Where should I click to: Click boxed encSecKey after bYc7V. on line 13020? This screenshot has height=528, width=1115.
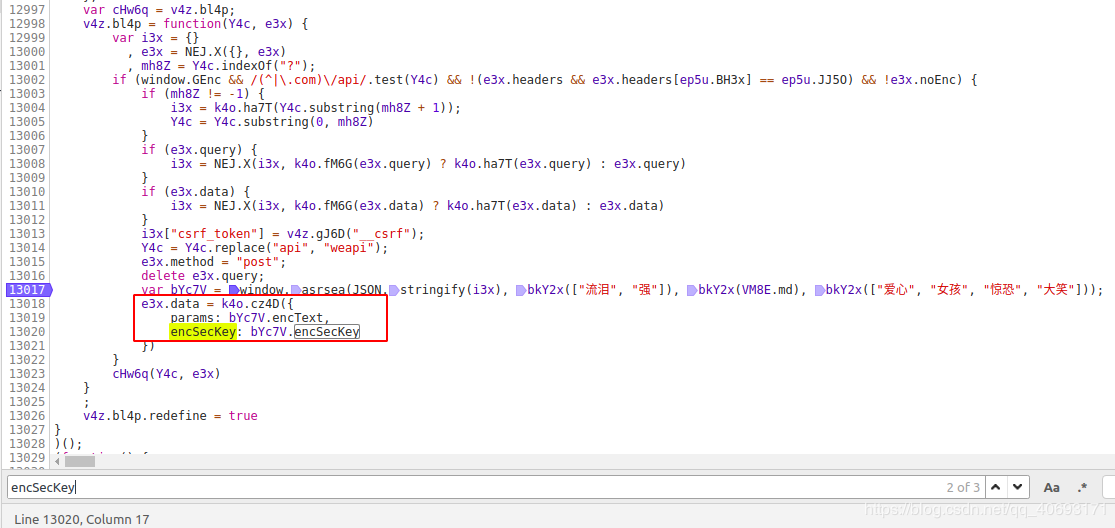coord(327,332)
